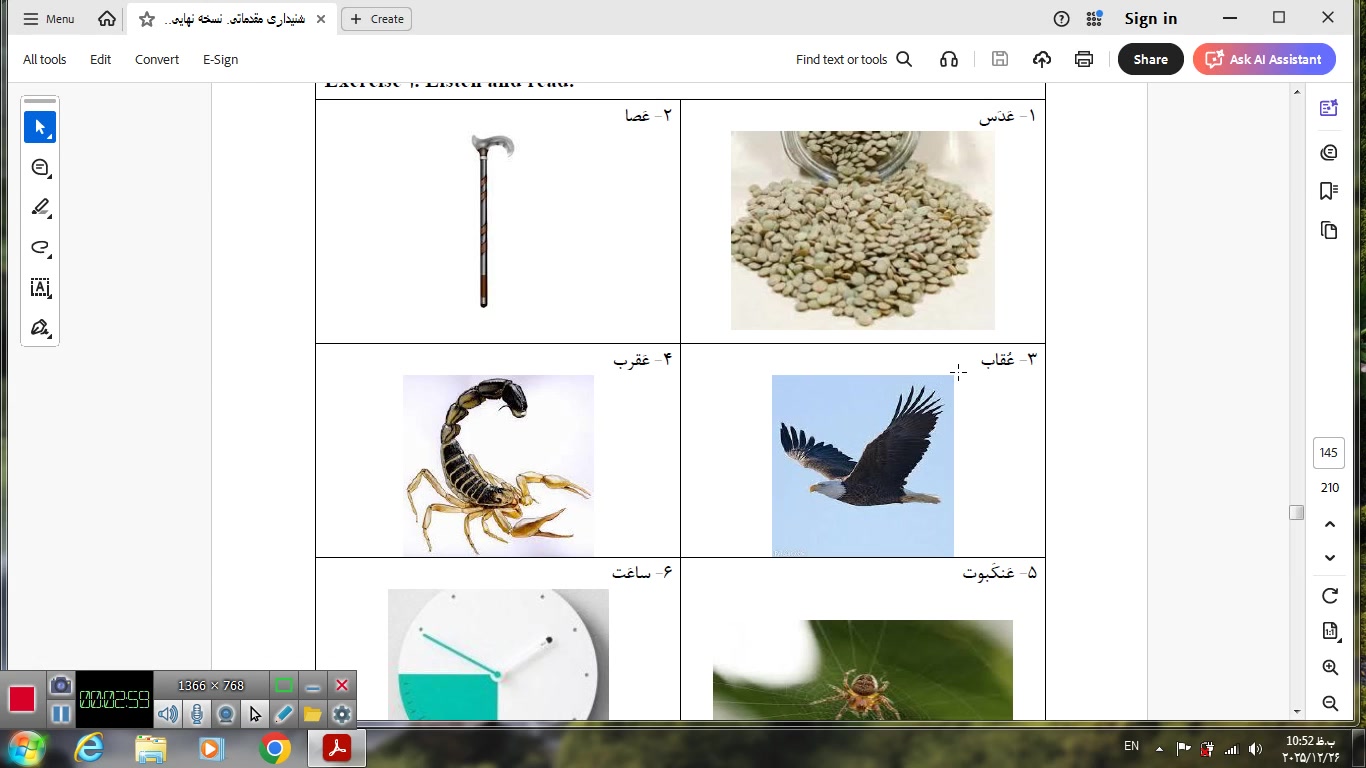Viewport: 1366px width, 768px height.
Task: Go to previous page chevron up
Action: tap(1329, 524)
